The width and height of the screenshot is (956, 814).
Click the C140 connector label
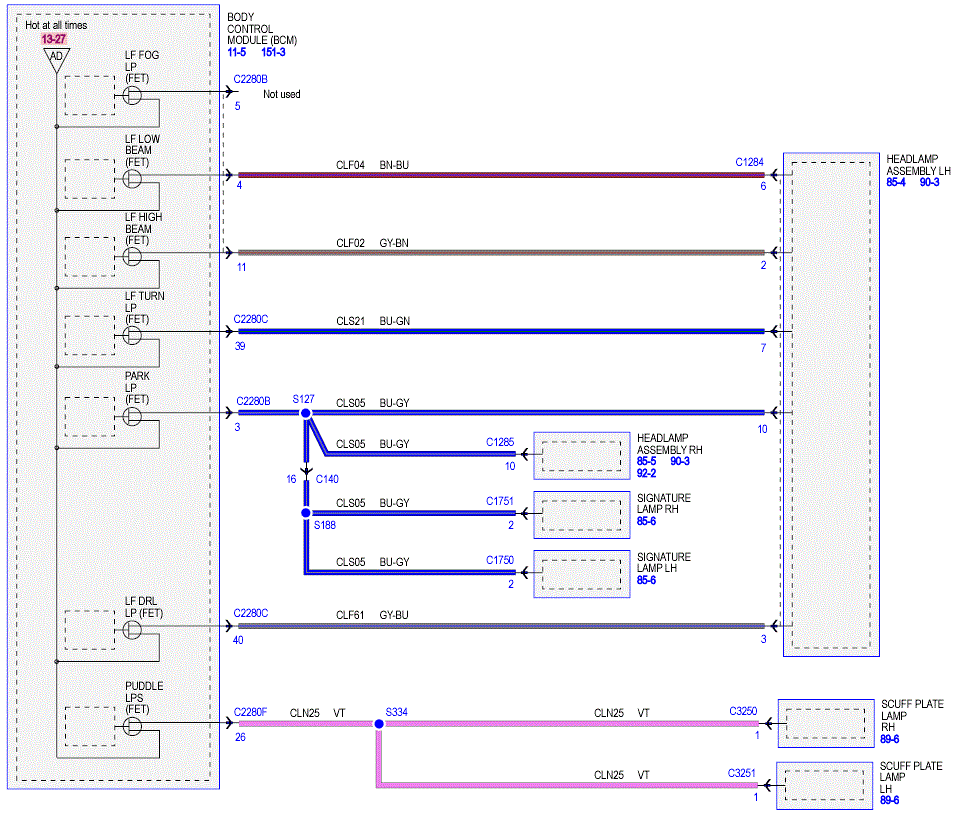point(327,479)
